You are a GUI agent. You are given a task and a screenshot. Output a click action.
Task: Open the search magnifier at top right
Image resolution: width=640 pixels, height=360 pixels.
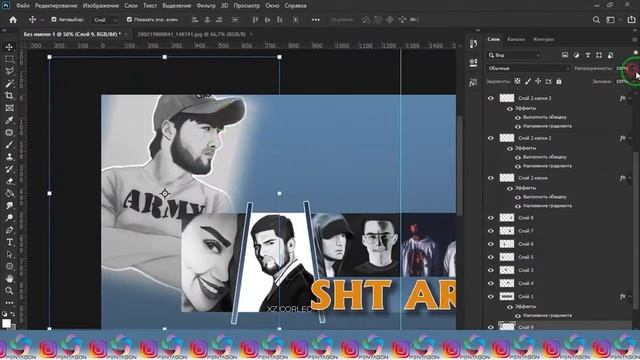click(596, 20)
